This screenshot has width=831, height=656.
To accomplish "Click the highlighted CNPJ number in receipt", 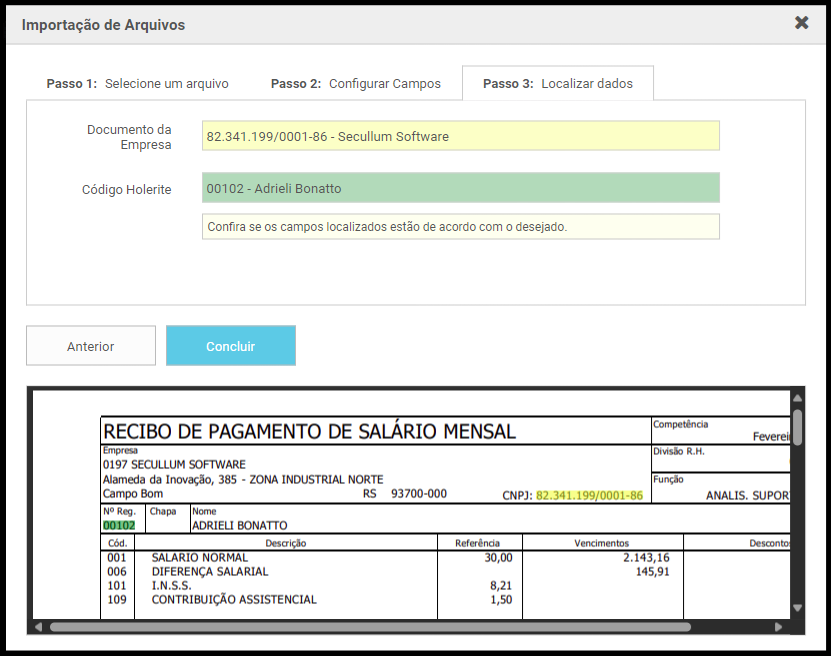I will (589, 495).
